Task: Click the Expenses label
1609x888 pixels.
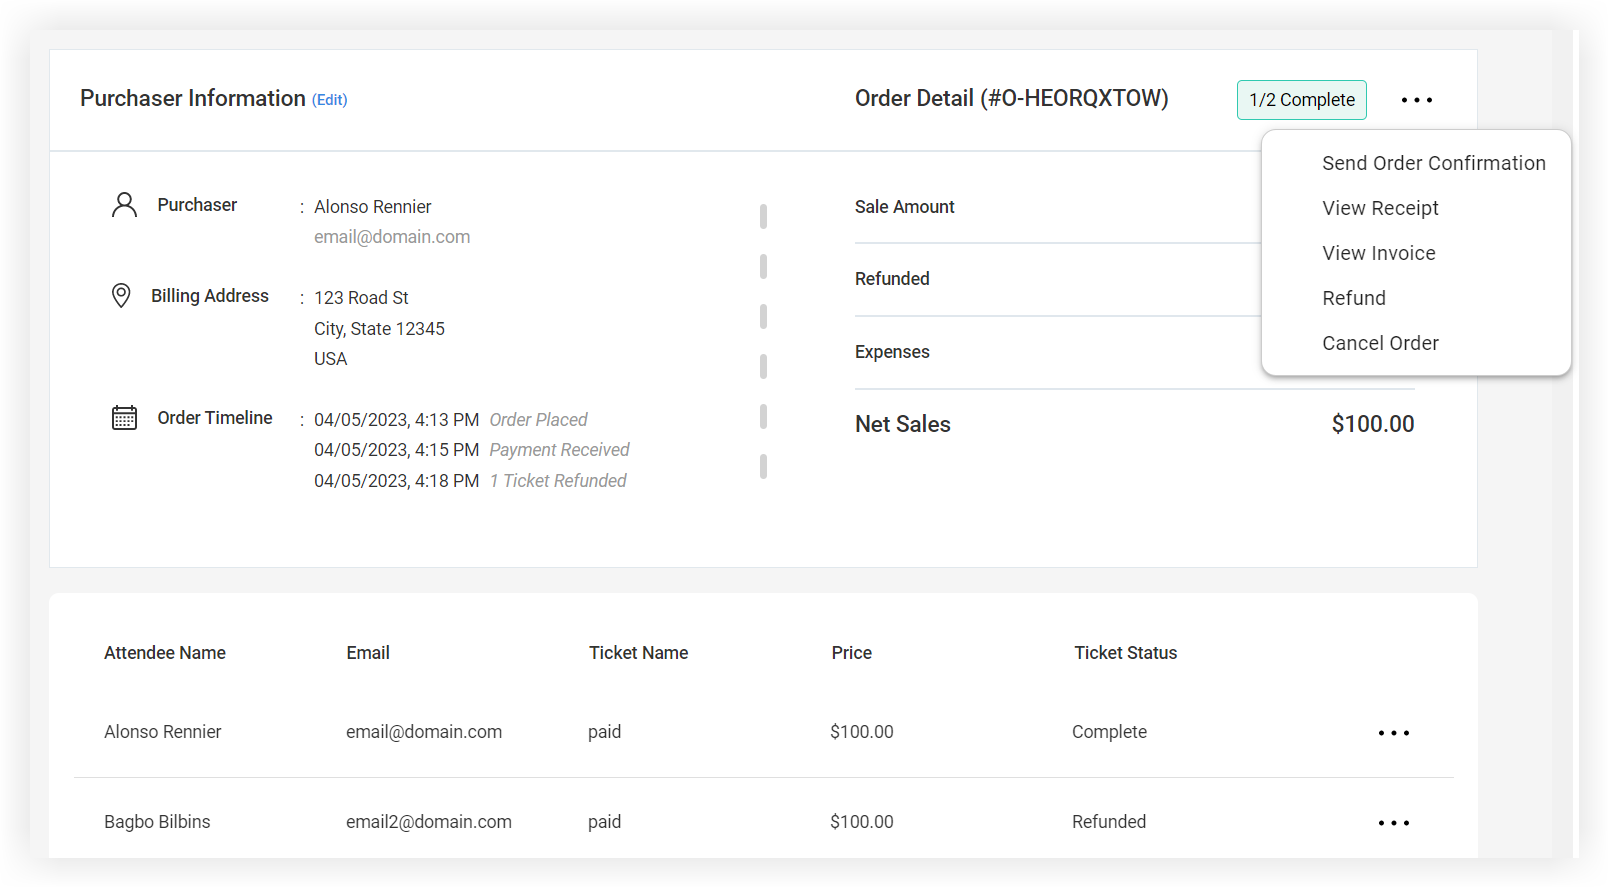Action: coord(892,352)
